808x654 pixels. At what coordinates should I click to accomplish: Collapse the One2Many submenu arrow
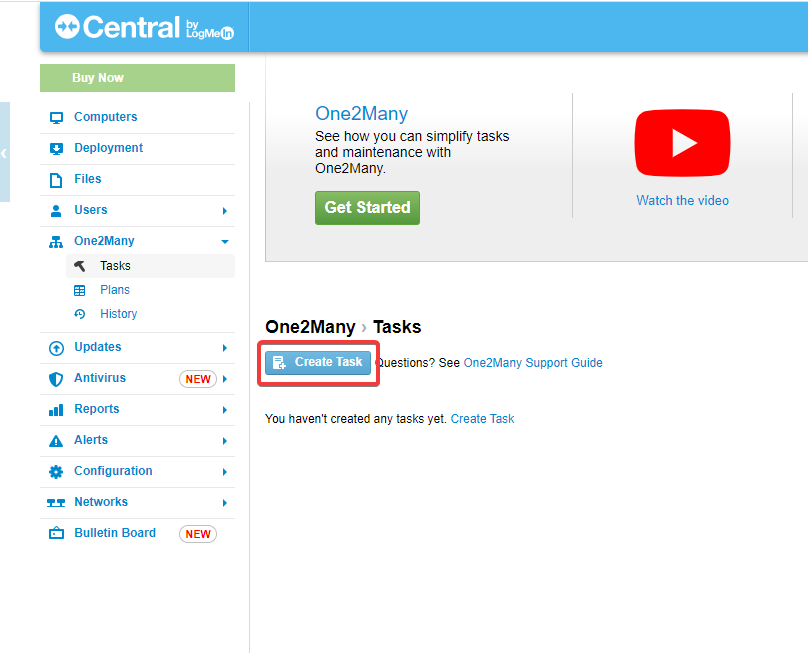225,242
